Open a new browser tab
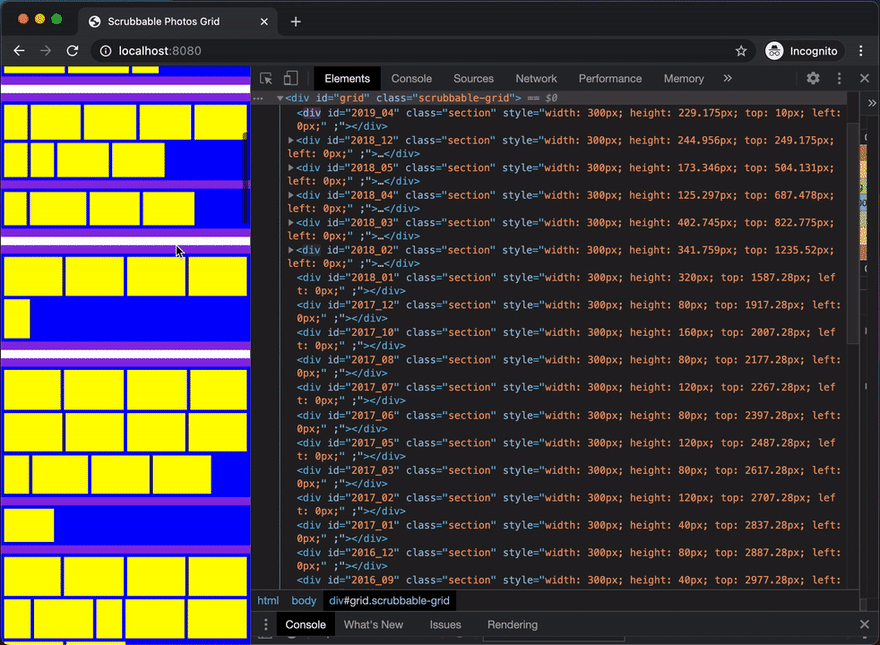Image resolution: width=880 pixels, height=645 pixels. pyautogui.click(x=296, y=22)
